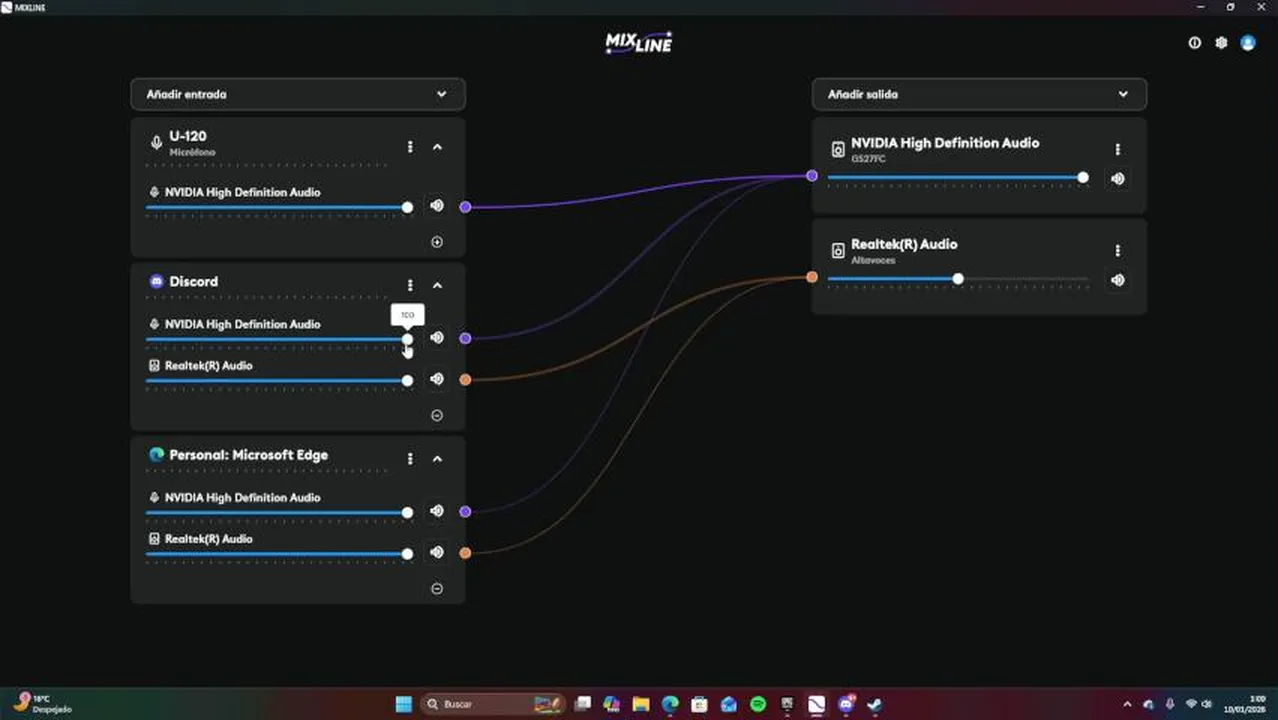Show hidden system tray icons
Image resolution: width=1278 pixels, height=720 pixels.
tap(1128, 704)
